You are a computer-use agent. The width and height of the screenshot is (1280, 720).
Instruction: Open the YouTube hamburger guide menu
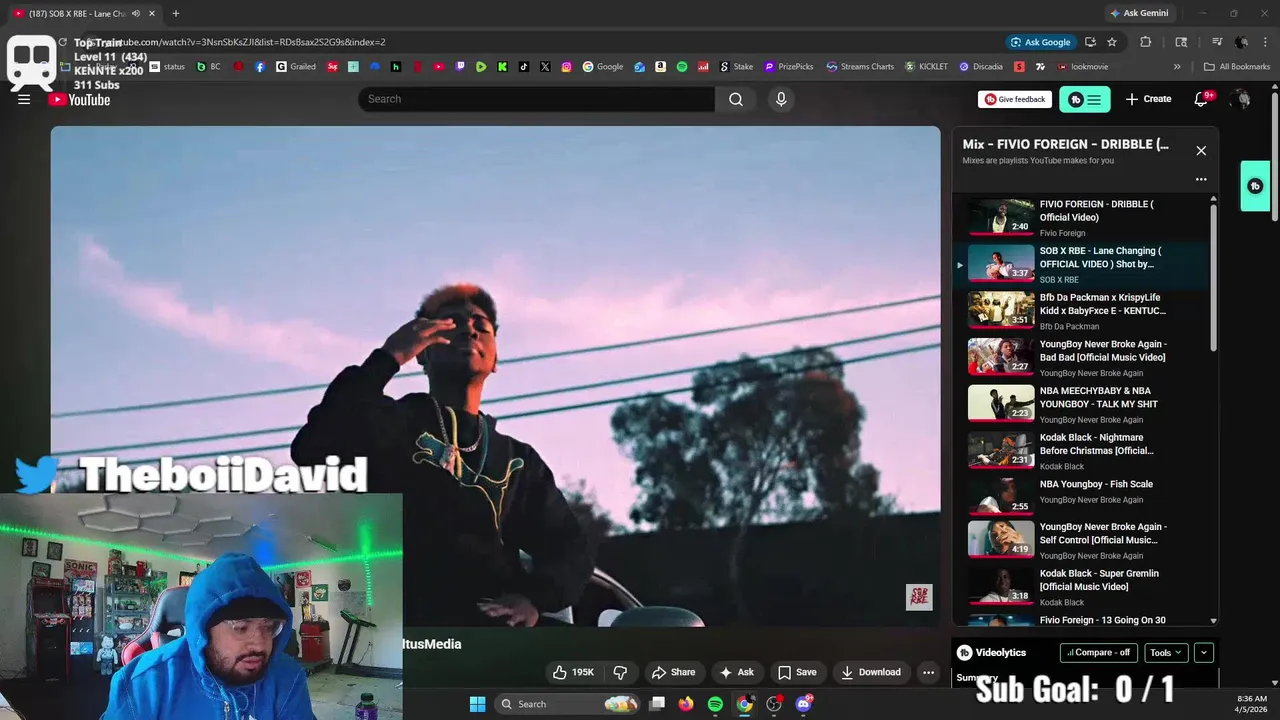[24, 99]
